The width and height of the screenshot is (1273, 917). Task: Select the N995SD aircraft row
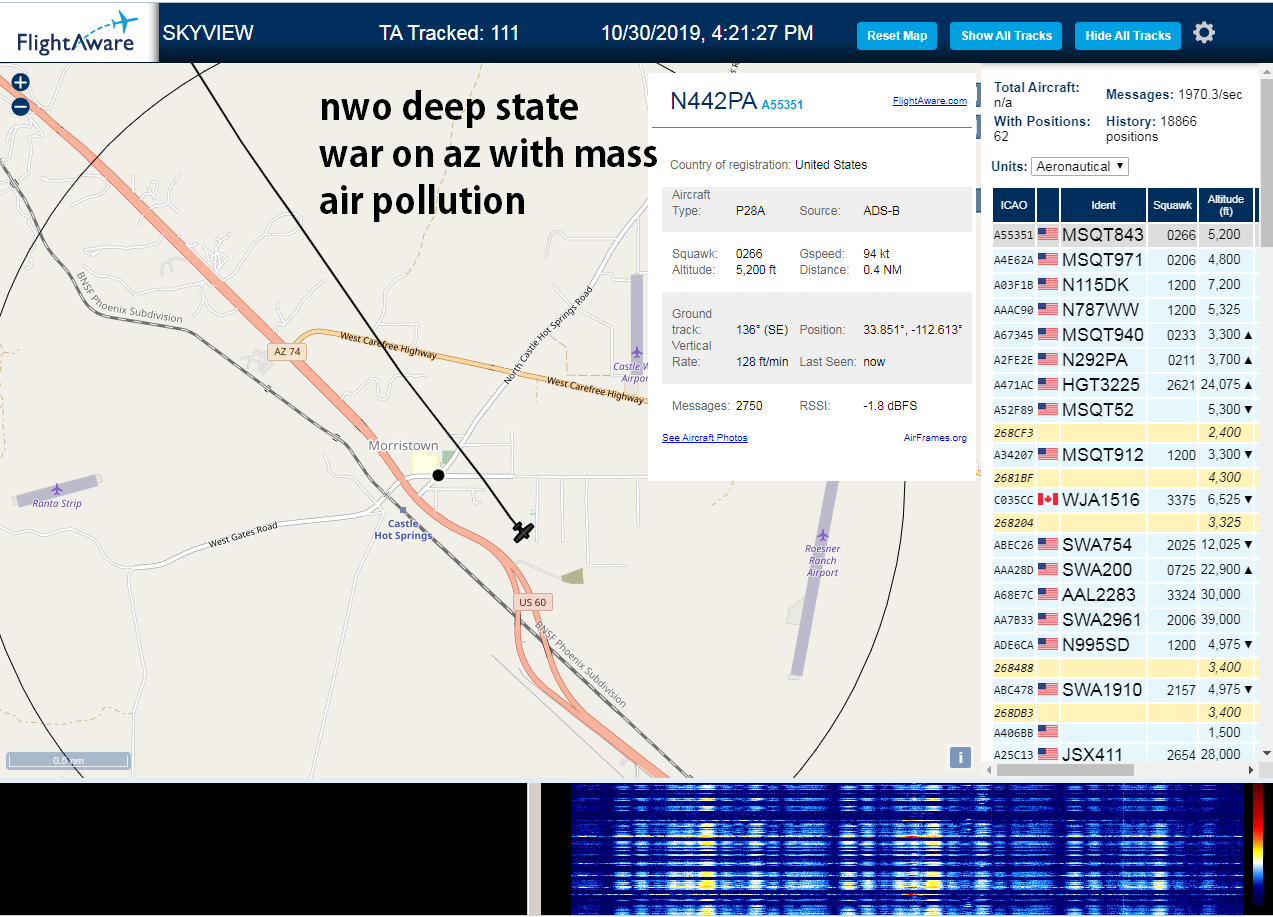1125,645
